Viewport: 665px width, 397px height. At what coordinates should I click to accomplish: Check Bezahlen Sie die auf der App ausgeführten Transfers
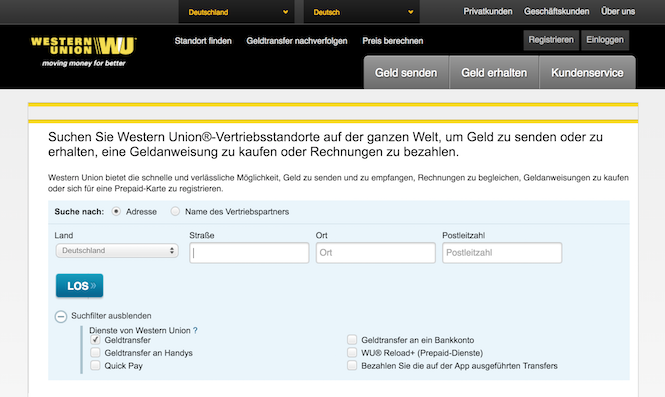pos(352,365)
